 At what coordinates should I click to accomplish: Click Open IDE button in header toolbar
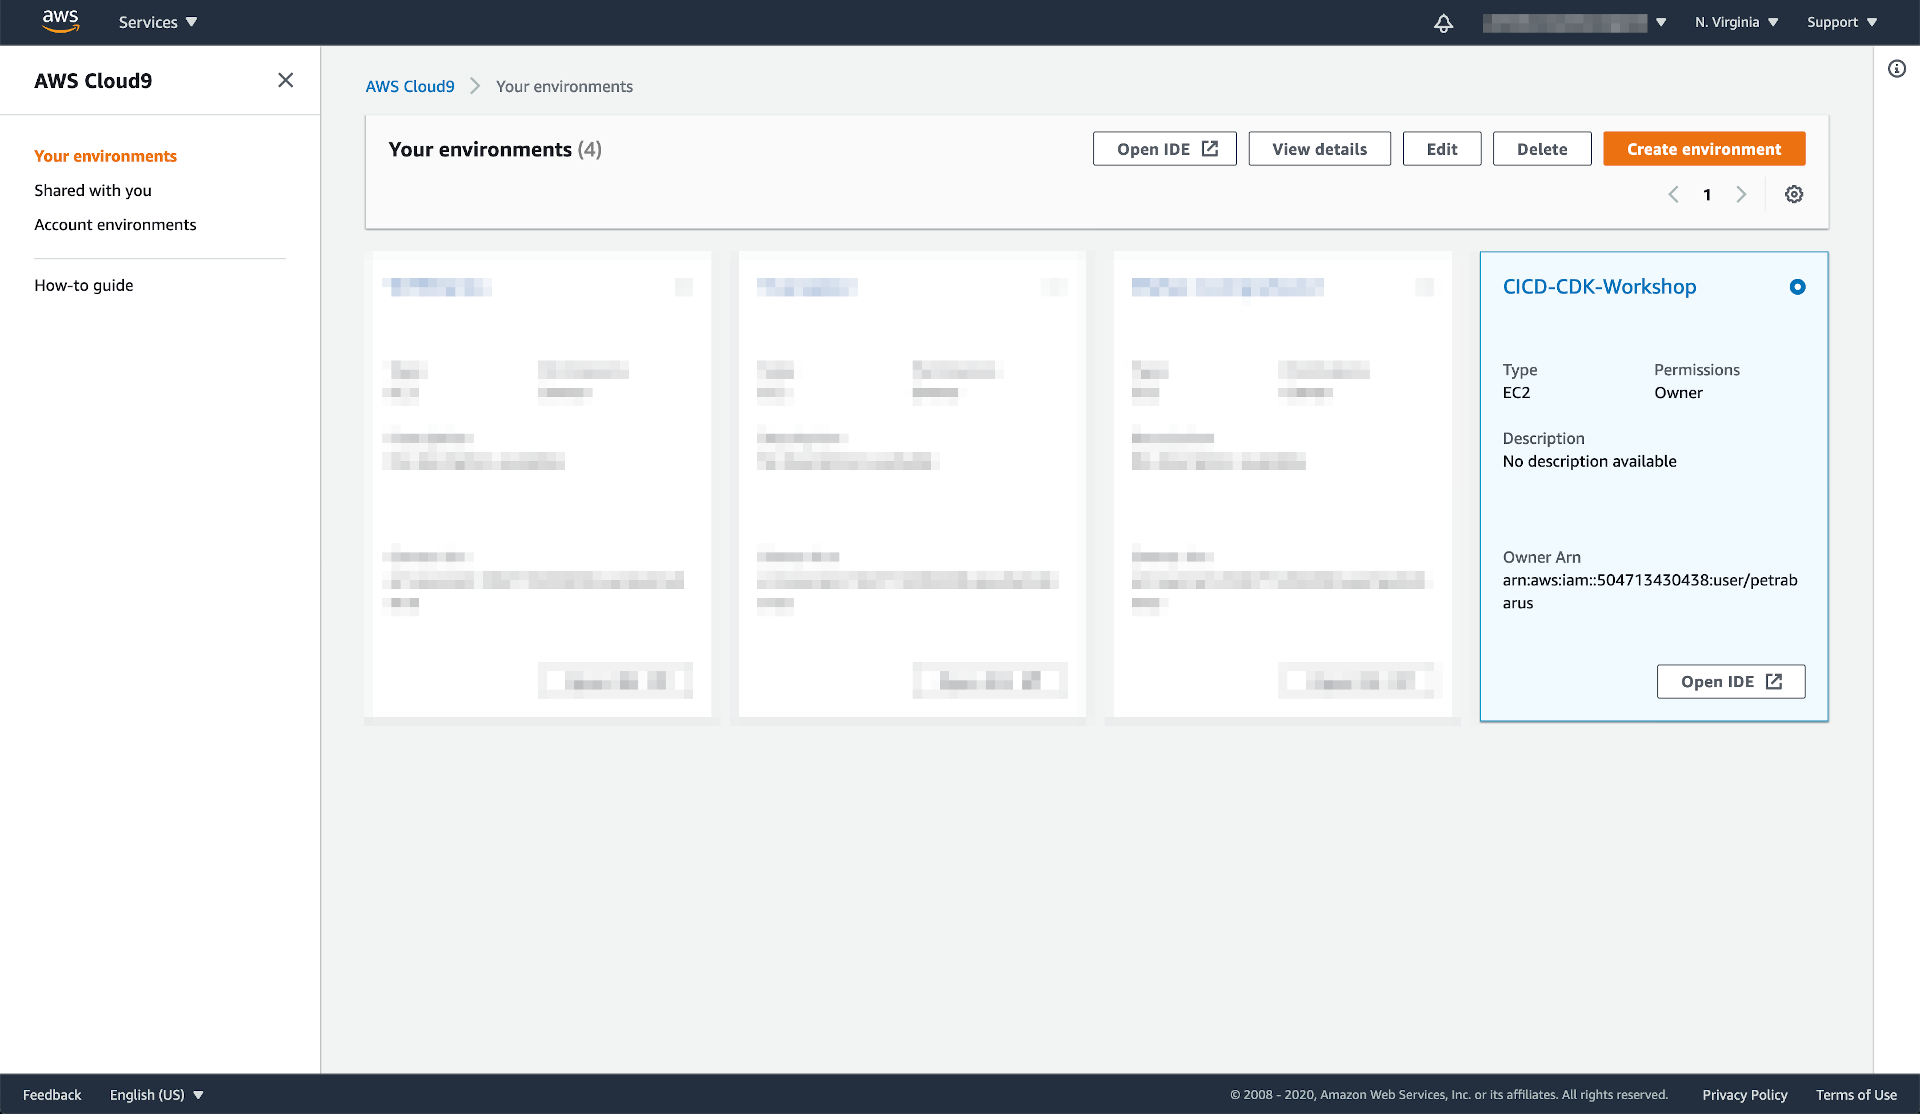pos(1164,149)
